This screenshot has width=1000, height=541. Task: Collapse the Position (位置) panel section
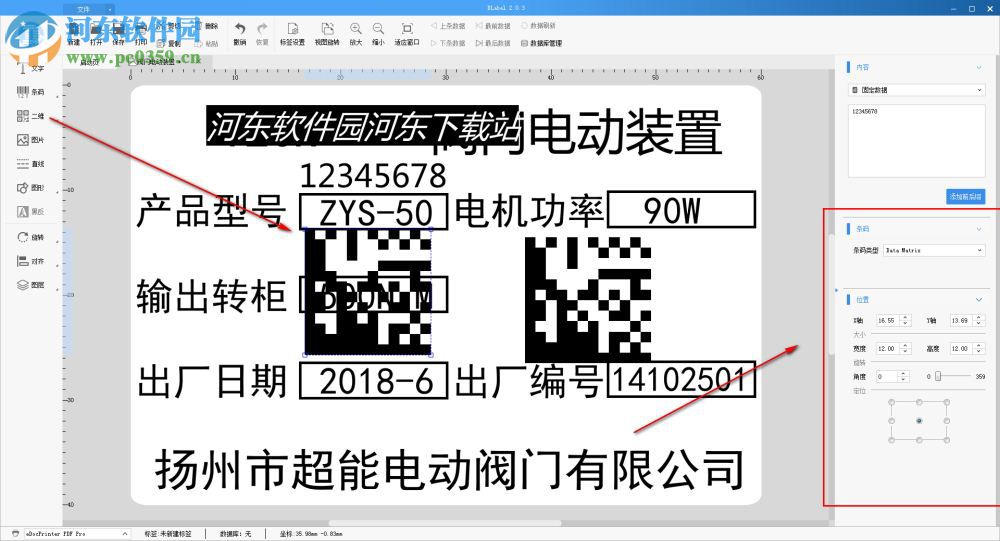point(979,299)
